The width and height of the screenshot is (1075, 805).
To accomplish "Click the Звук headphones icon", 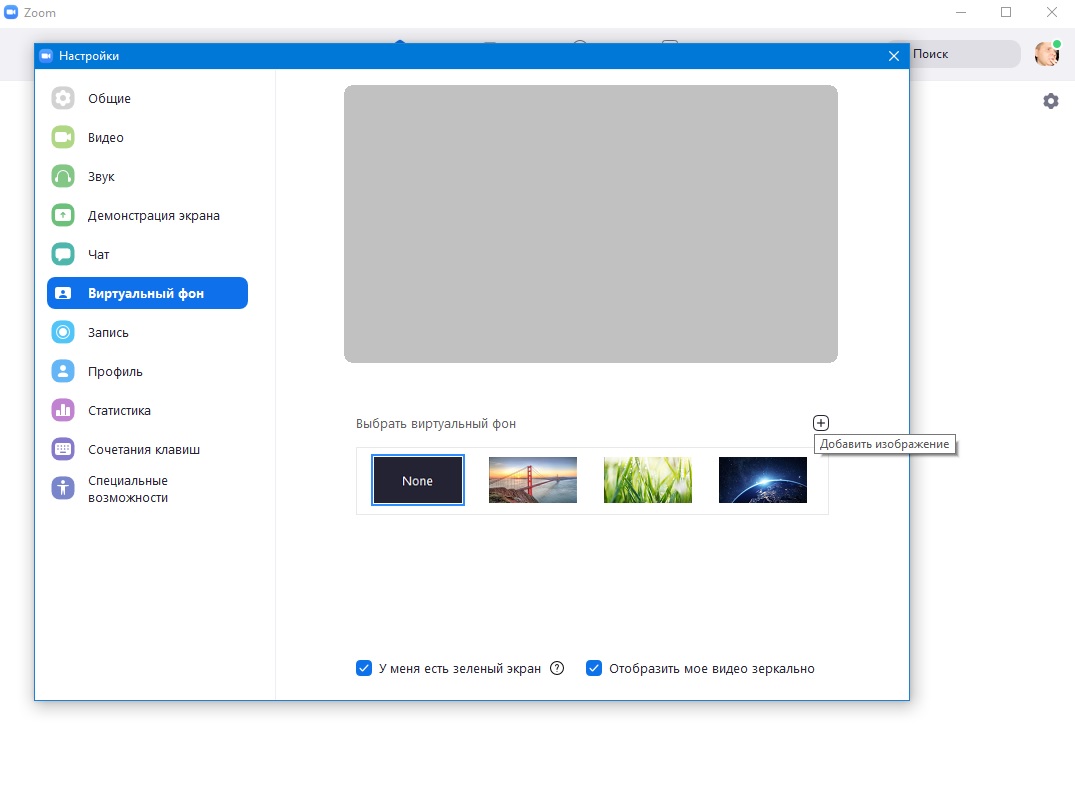I will (63, 176).
